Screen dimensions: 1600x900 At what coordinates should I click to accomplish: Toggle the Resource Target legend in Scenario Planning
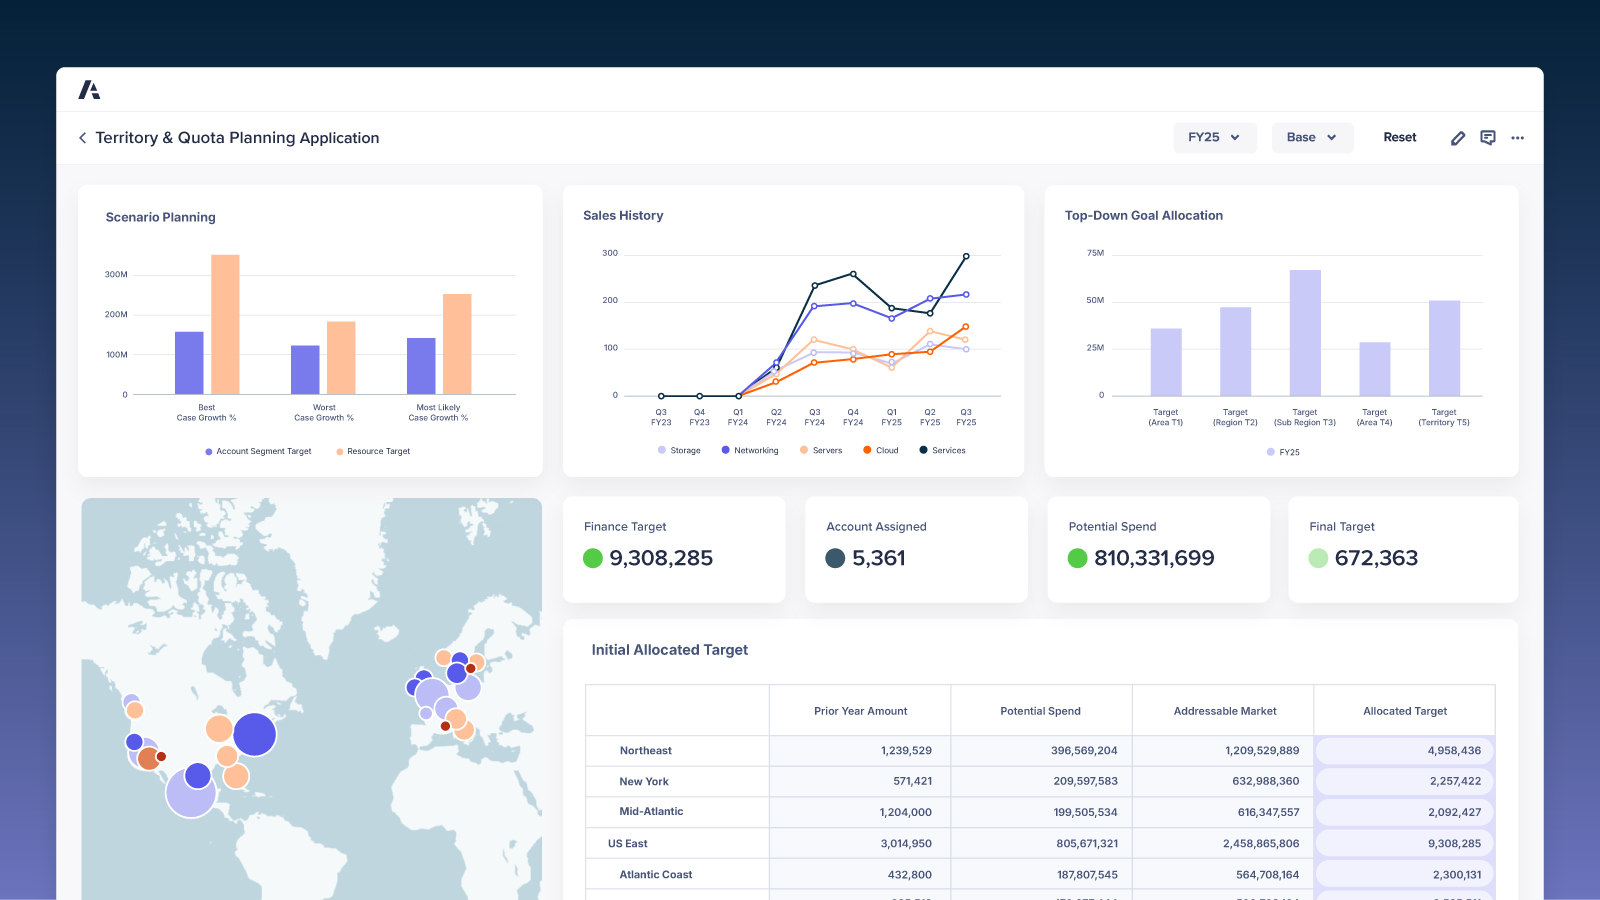coord(370,451)
